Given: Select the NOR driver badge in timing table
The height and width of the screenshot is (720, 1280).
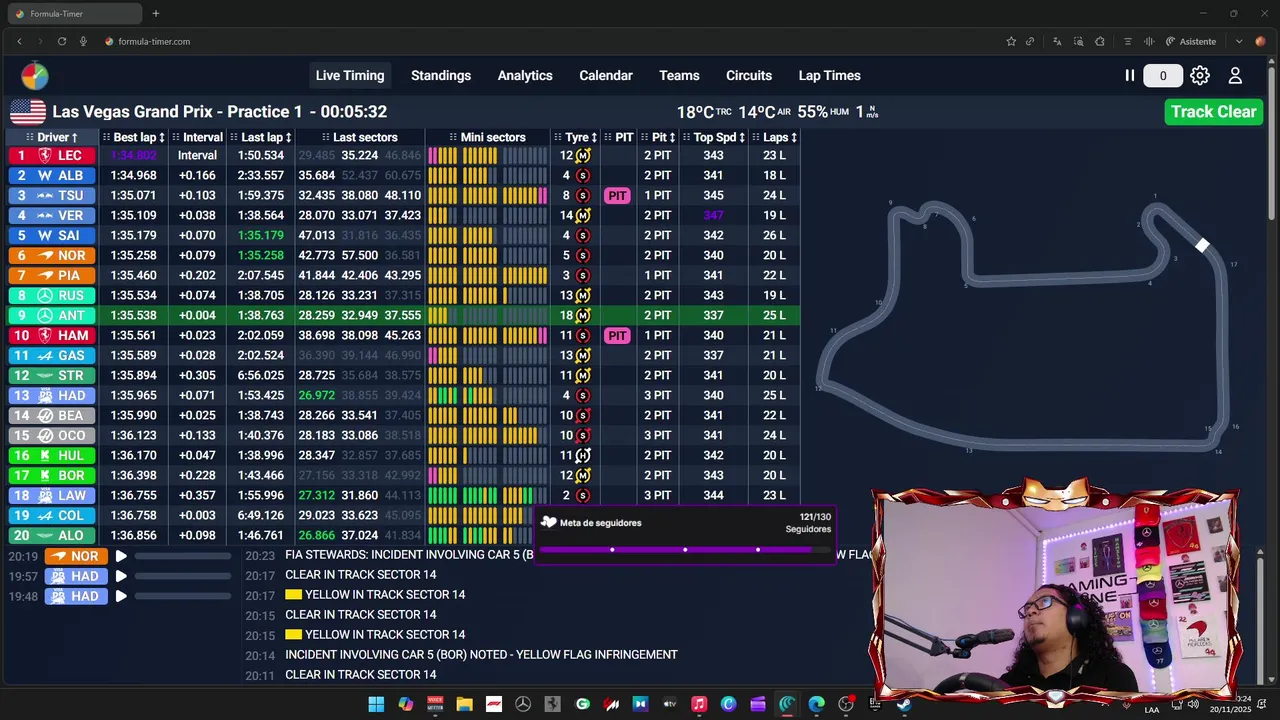Looking at the screenshot, I should pos(52,256).
